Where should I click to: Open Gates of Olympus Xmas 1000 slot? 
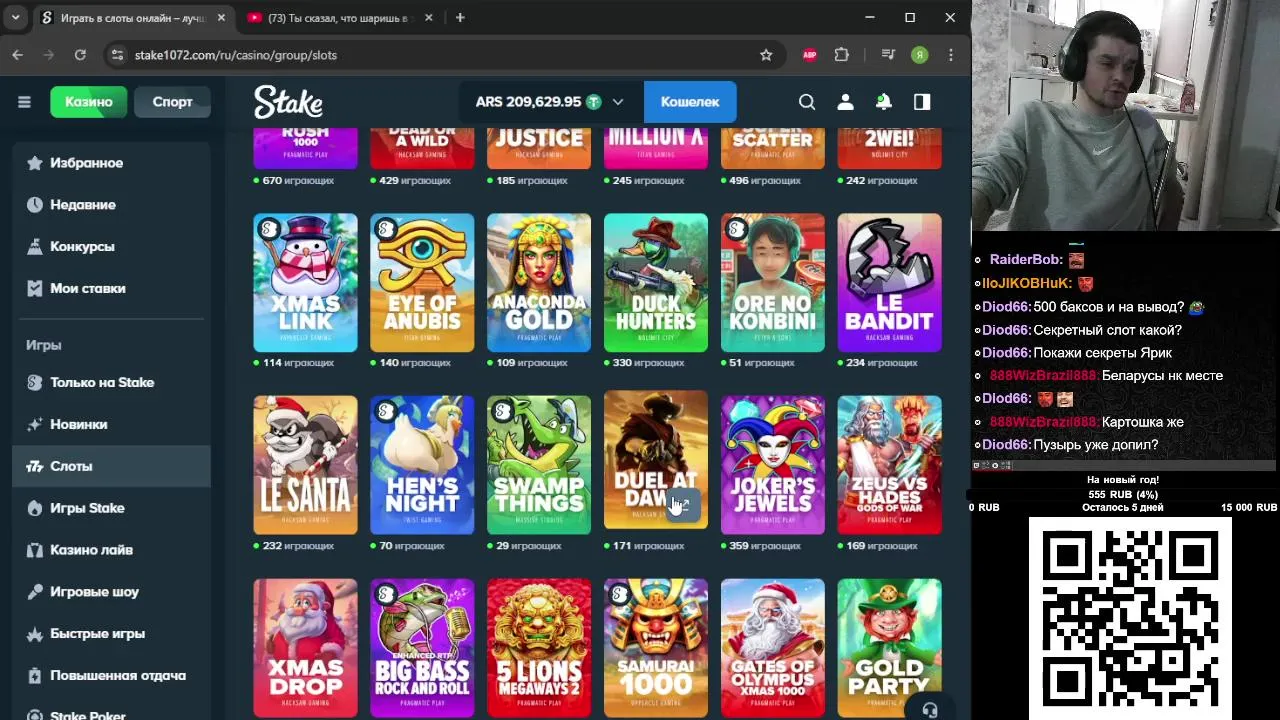773,648
